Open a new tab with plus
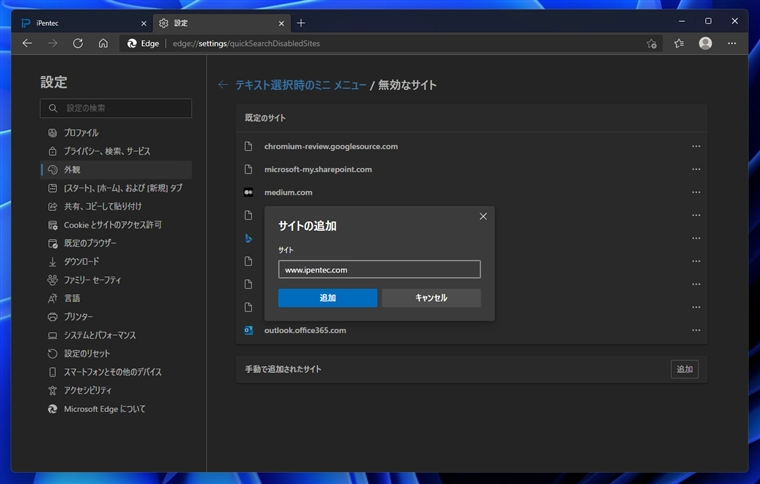Image resolution: width=760 pixels, height=484 pixels. (x=301, y=23)
